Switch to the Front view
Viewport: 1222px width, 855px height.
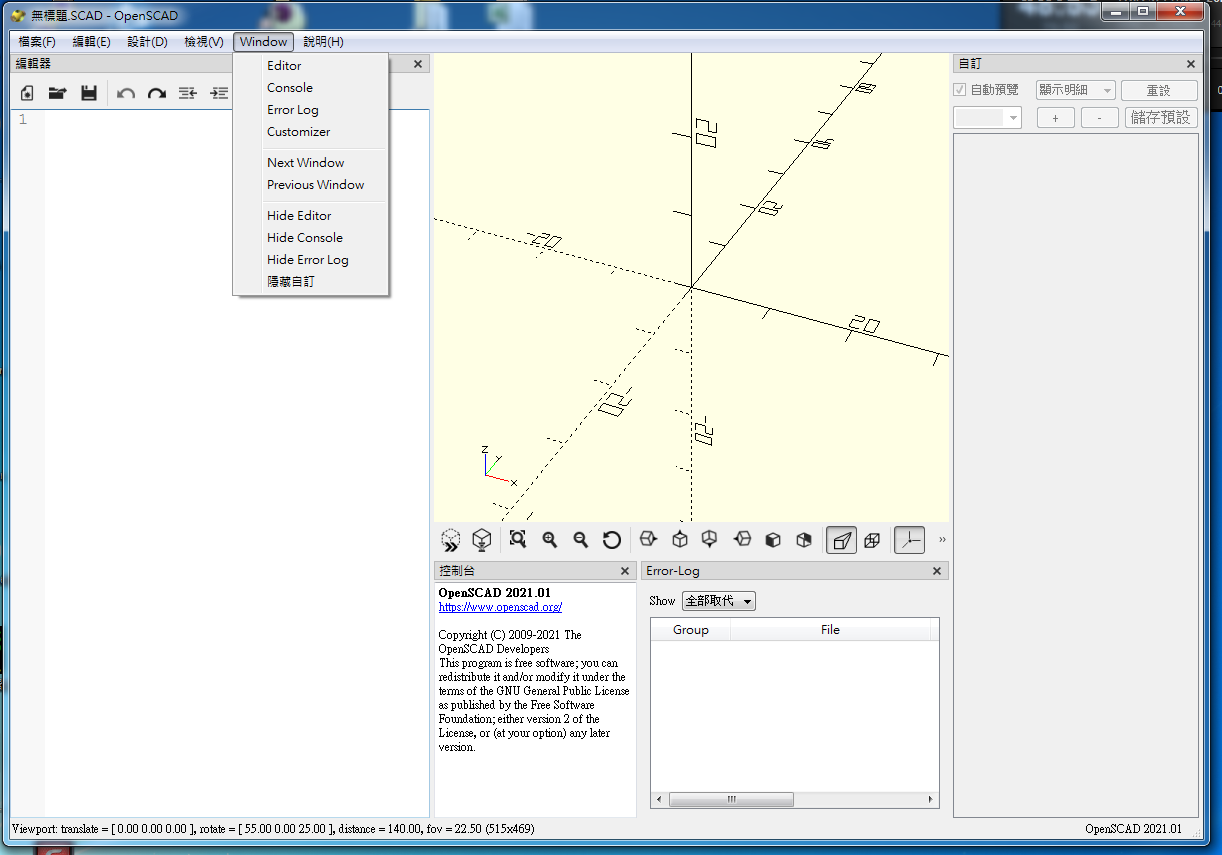[773, 540]
